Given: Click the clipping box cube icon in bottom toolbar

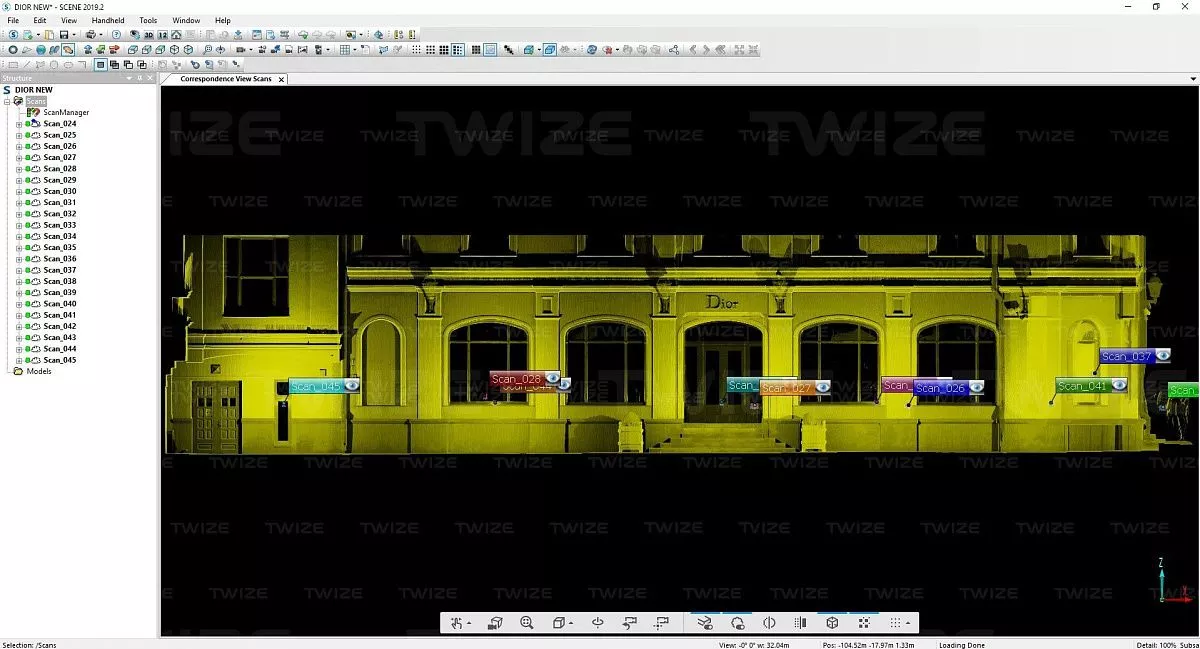Looking at the screenshot, I should click(832, 623).
